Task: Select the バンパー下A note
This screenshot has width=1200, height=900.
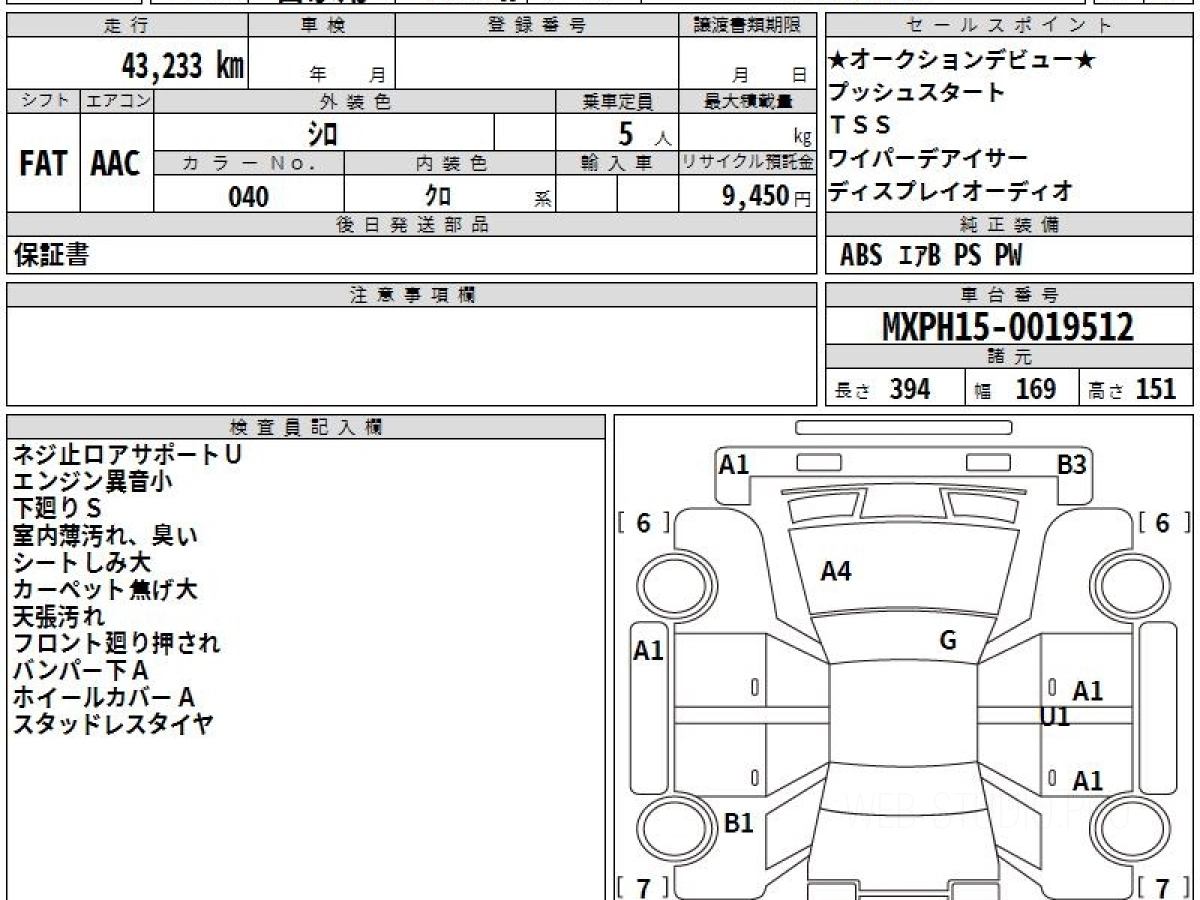Action: coord(80,671)
